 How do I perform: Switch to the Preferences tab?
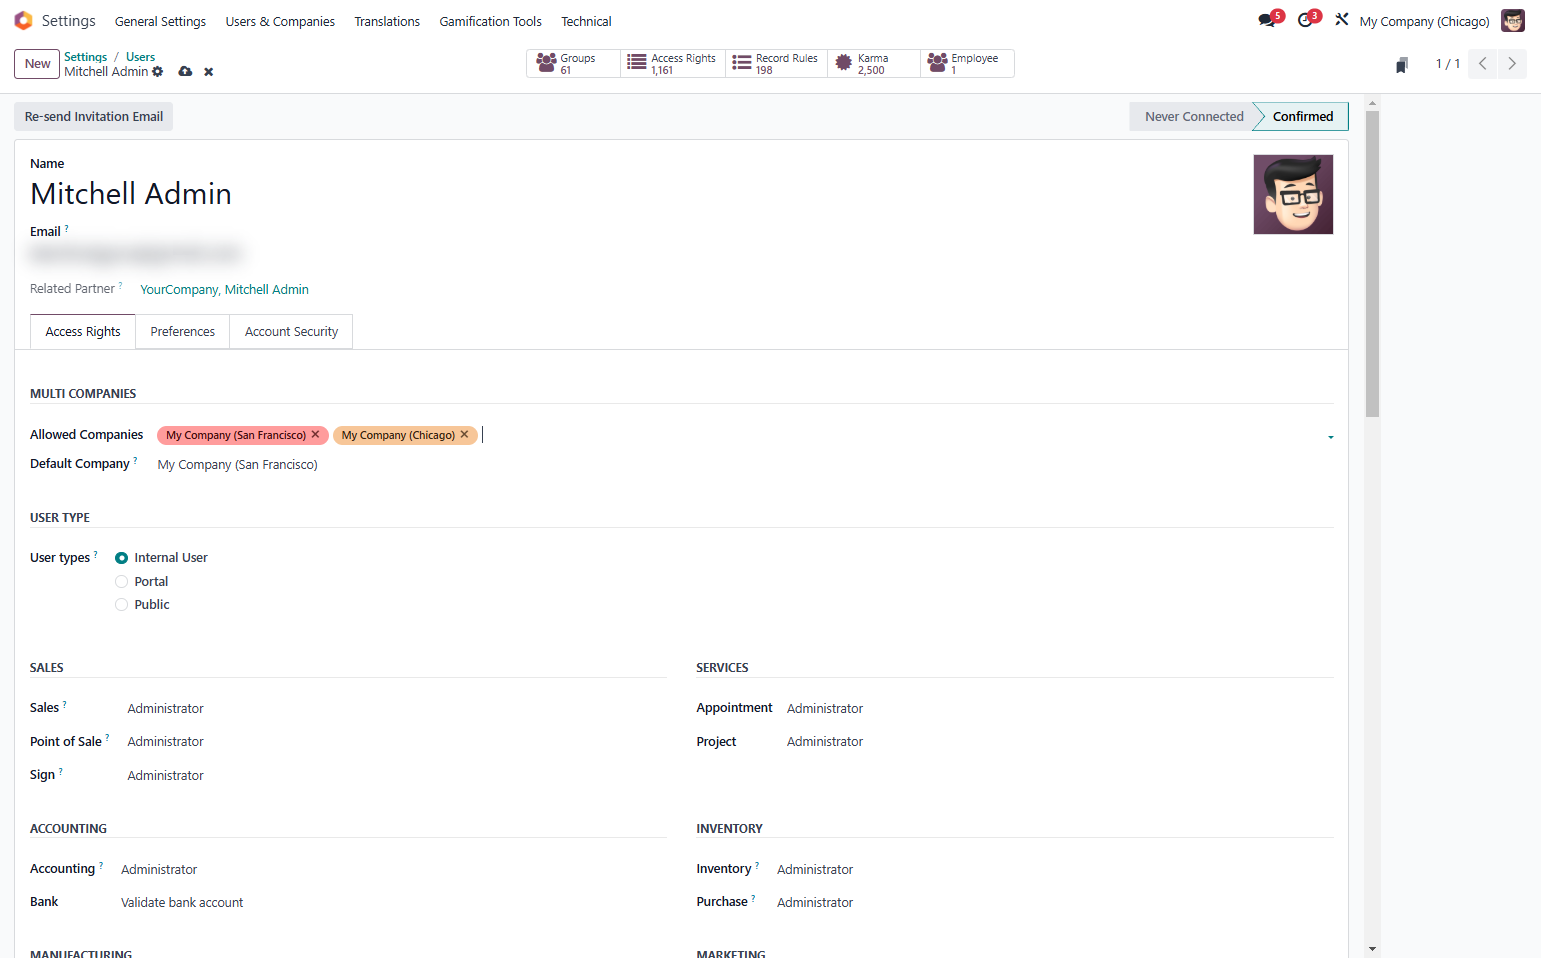click(183, 332)
